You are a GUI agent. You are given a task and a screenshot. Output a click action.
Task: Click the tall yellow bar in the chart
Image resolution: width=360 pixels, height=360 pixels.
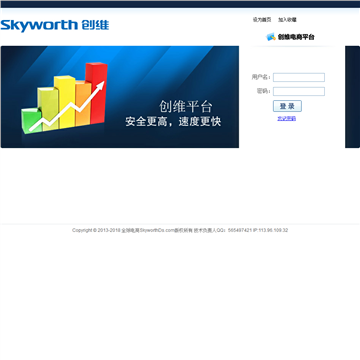(x=65, y=102)
